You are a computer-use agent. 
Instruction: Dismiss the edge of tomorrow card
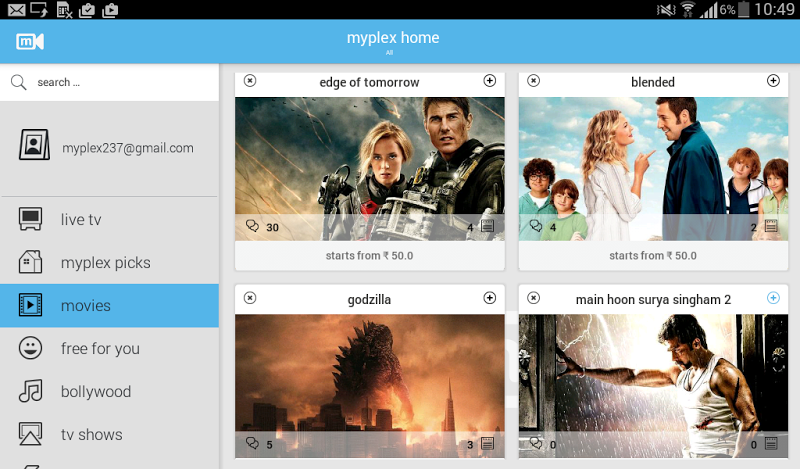coord(250,81)
